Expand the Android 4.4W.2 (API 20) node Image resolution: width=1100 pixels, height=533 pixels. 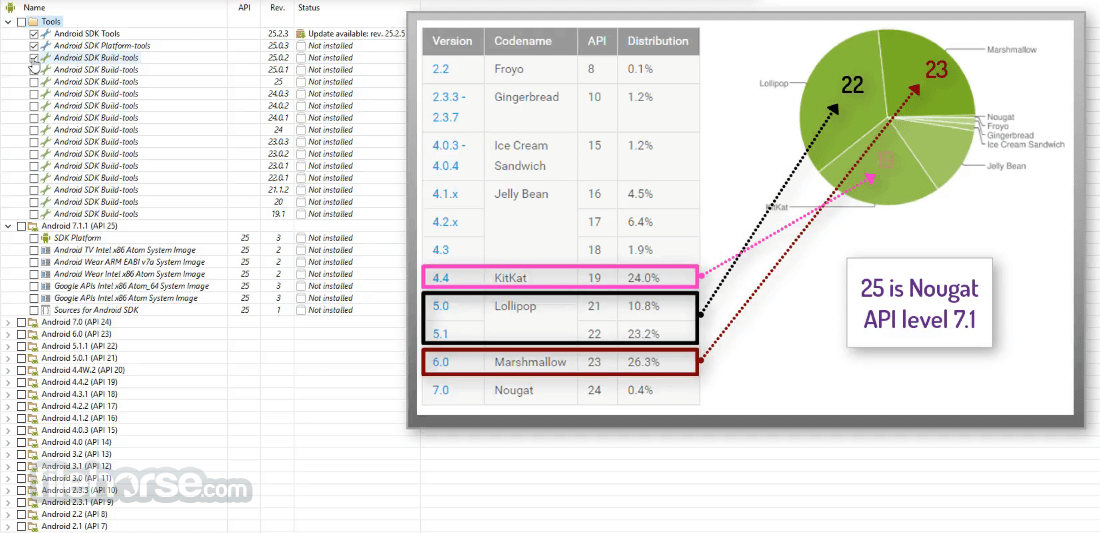pos(8,370)
